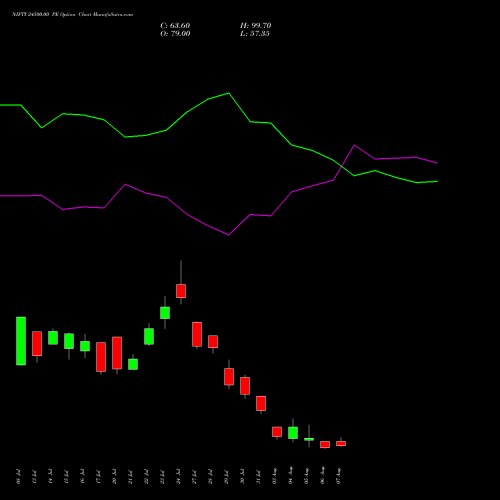
Task: Select the tall green first candlestick
Action: click(x=21, y=341)
